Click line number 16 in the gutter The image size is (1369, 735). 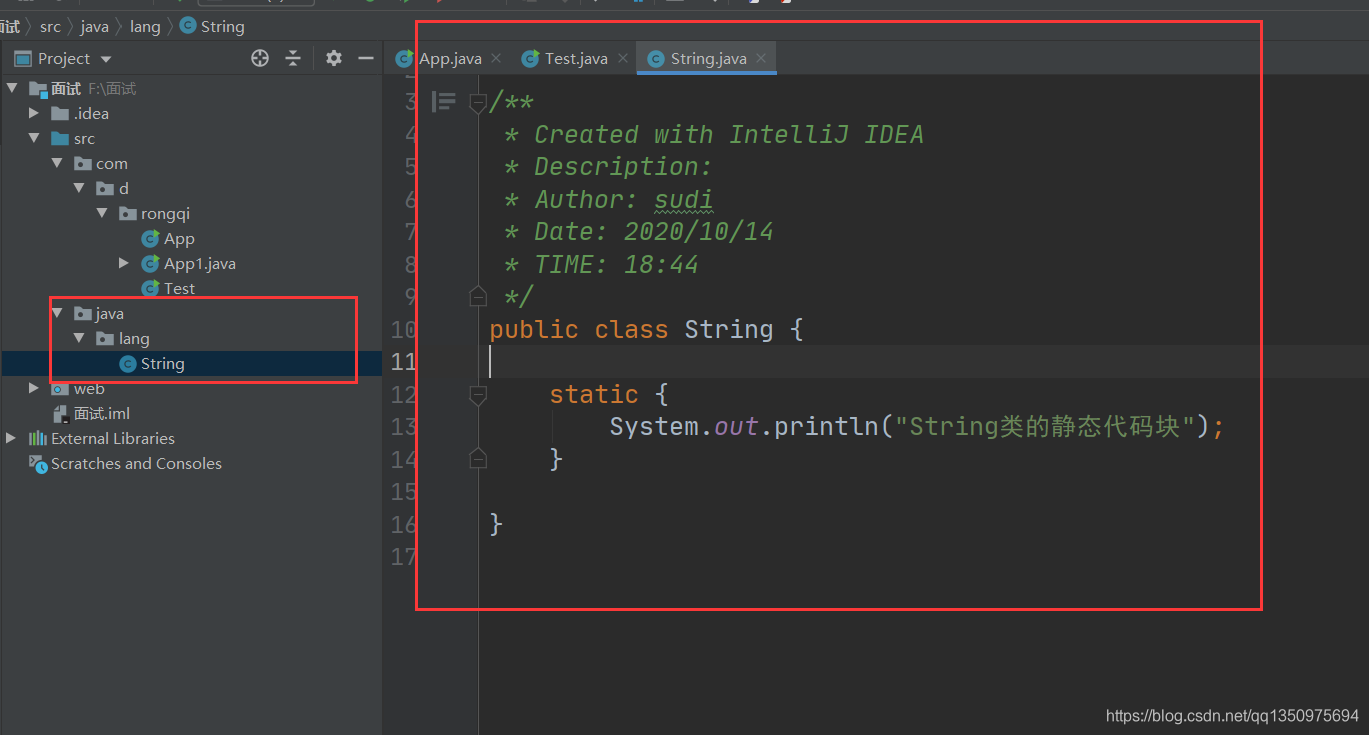404,524
